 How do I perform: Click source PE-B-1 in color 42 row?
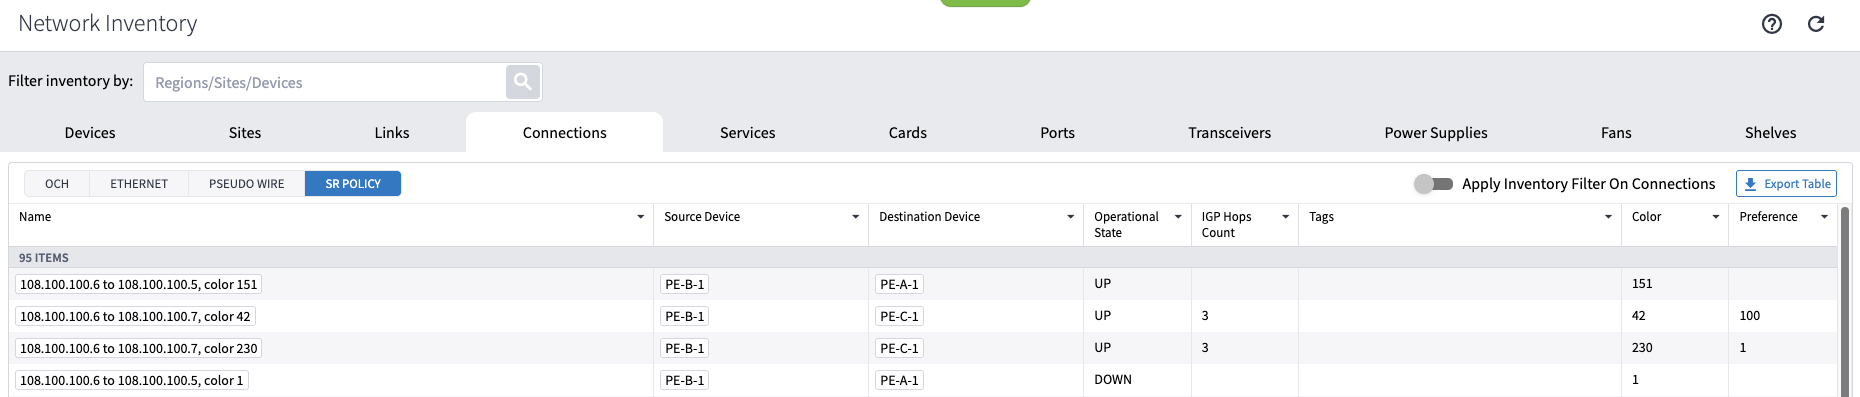click(x=685, y=316)
